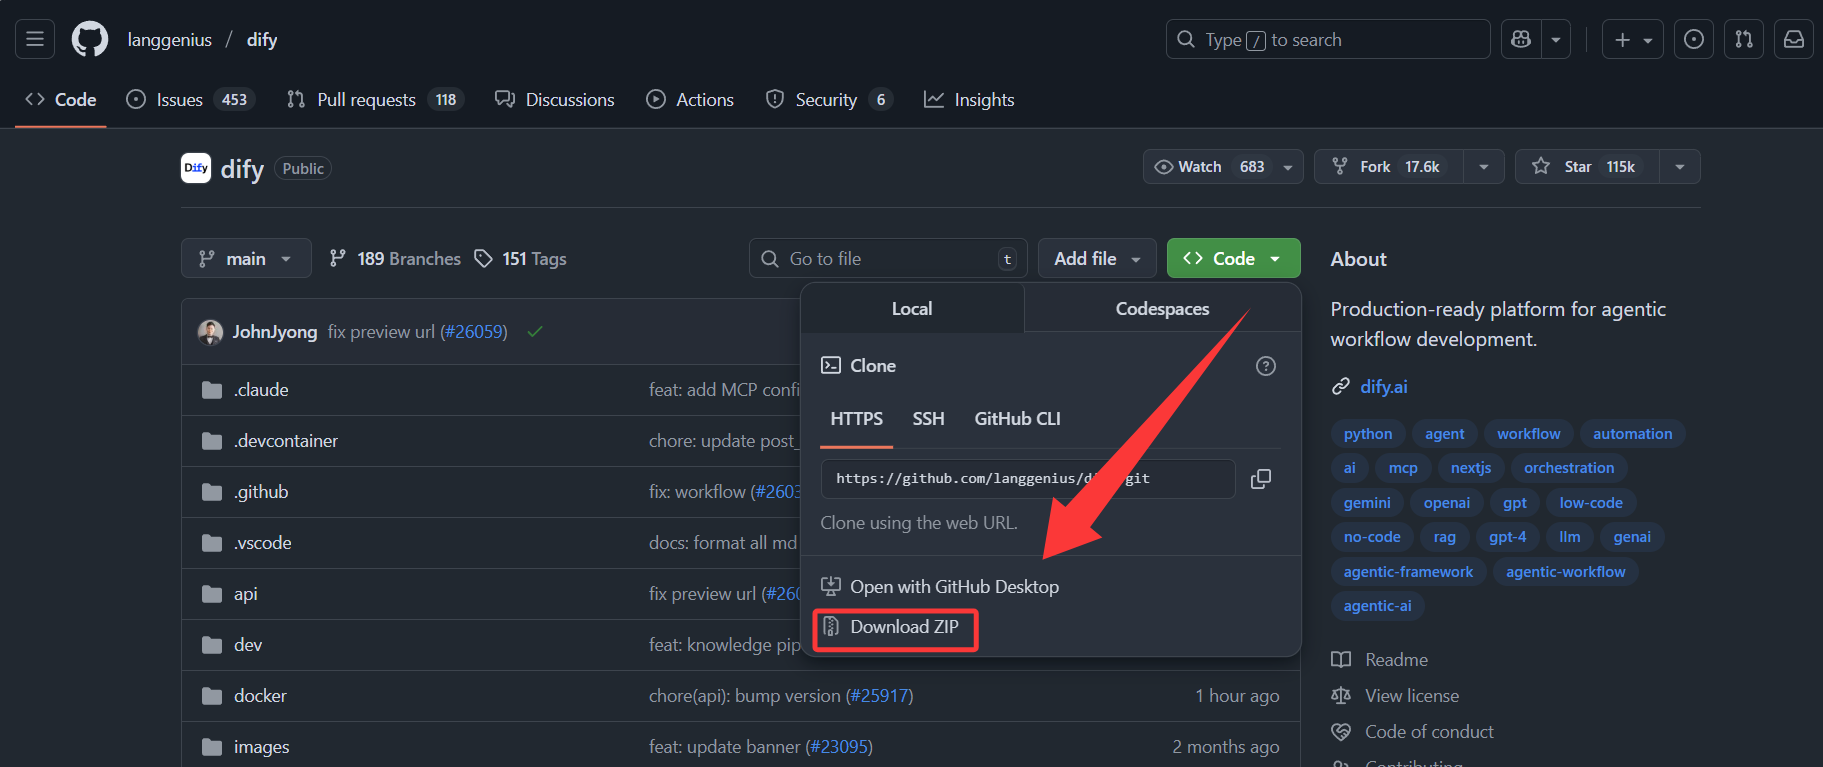Open the dify.ai website link
Screen dimensions: 1823x767
coord(1383,387)
